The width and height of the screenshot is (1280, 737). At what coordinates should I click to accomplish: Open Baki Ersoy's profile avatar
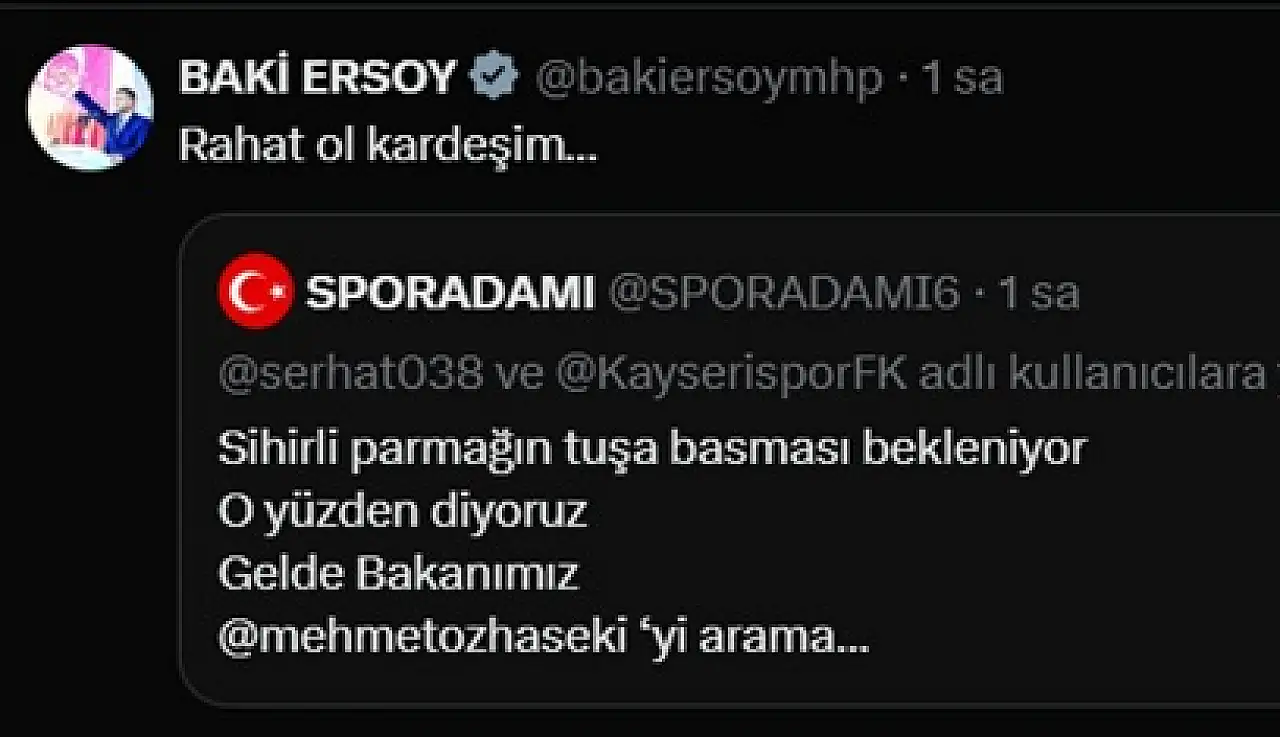coord(90,107)
